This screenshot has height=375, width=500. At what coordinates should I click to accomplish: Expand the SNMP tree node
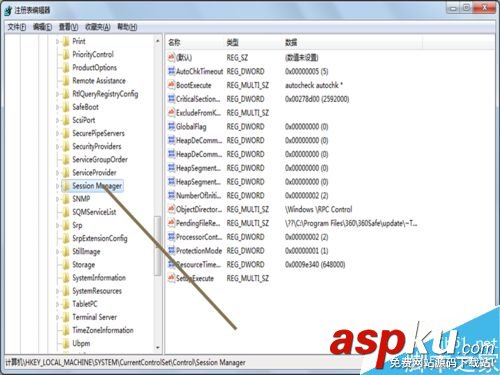(x=57, y=199)
